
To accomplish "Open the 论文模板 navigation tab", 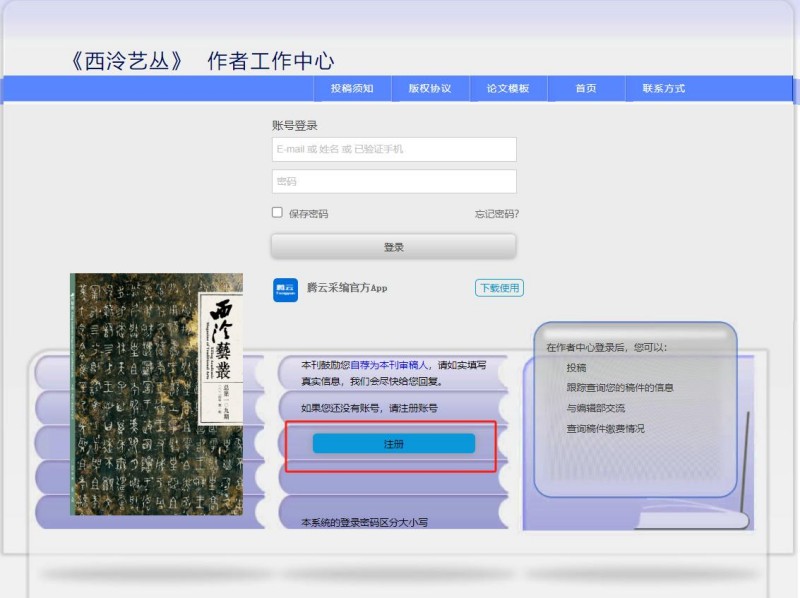I will pos(508,88).
